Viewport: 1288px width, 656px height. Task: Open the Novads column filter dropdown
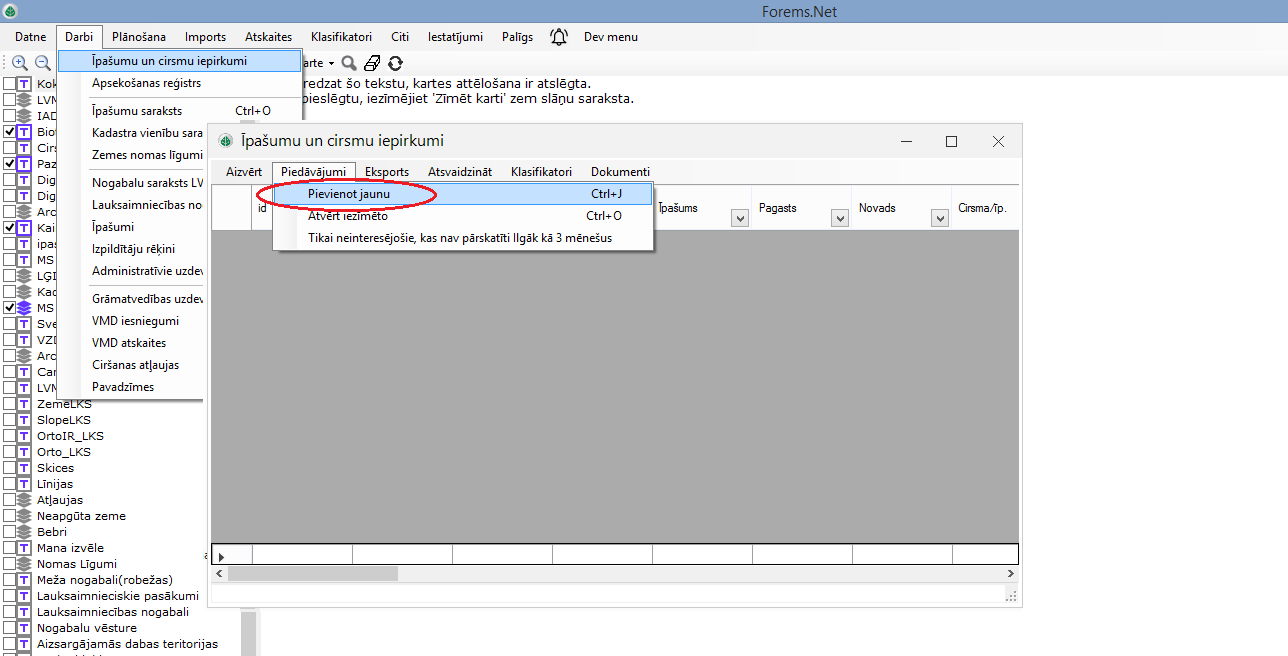(x=940, y=218)
